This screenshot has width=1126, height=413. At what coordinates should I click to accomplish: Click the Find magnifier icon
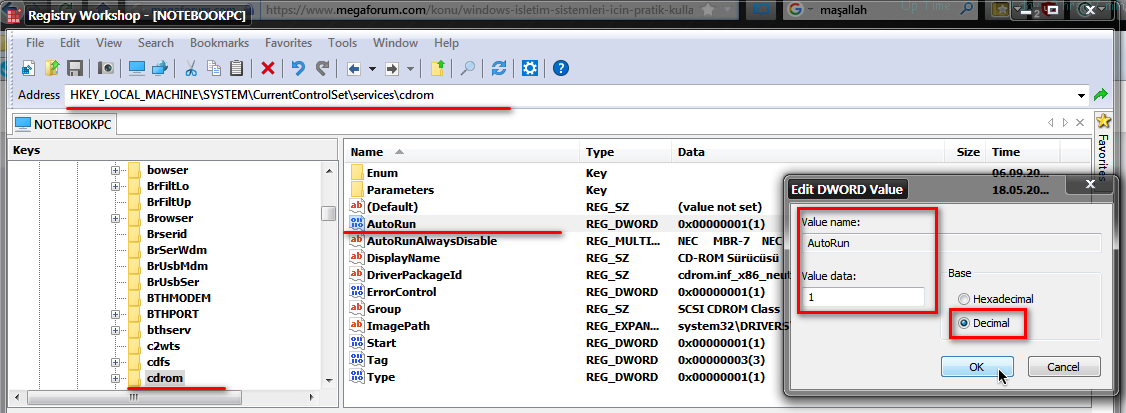pyautogui.click(x=467, y=68)
